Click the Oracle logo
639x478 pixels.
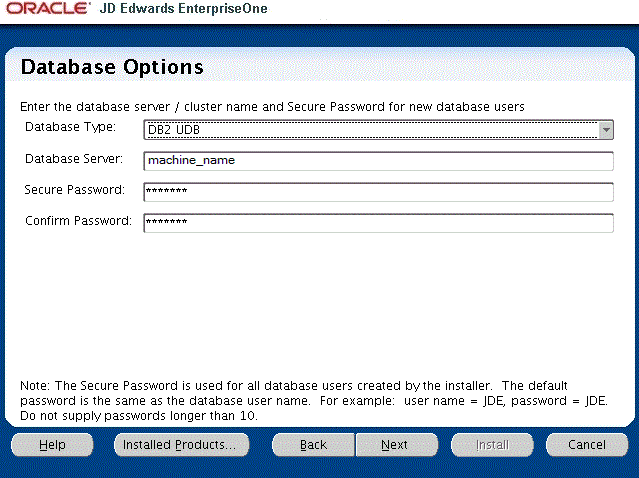(48, 9)
